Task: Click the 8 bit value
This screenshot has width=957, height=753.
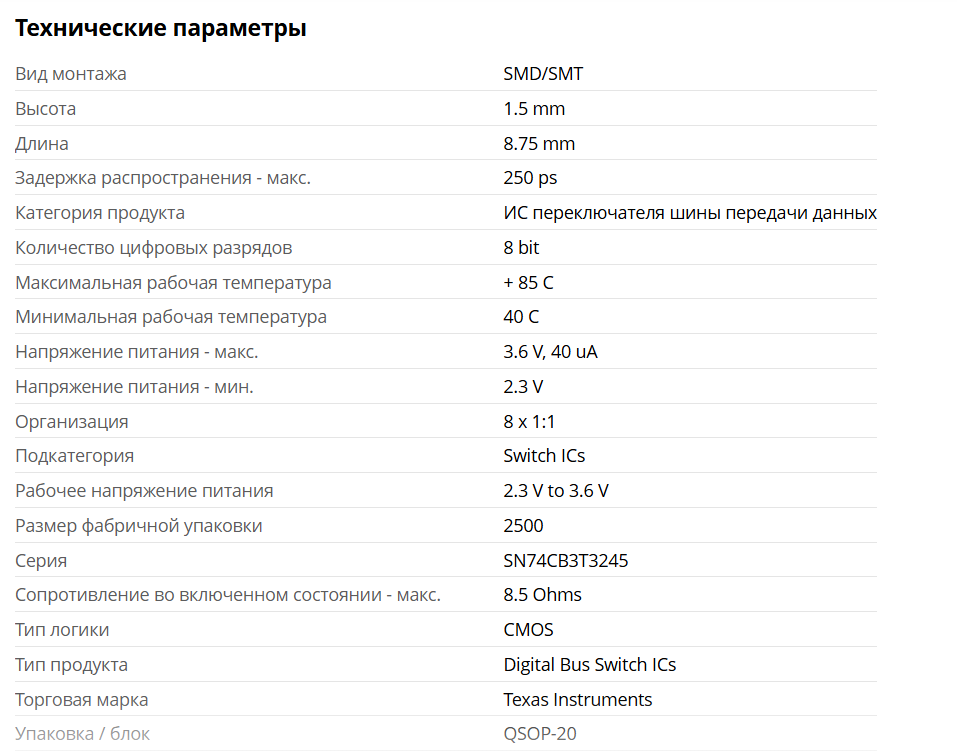Action: click(x=521, y=248)
